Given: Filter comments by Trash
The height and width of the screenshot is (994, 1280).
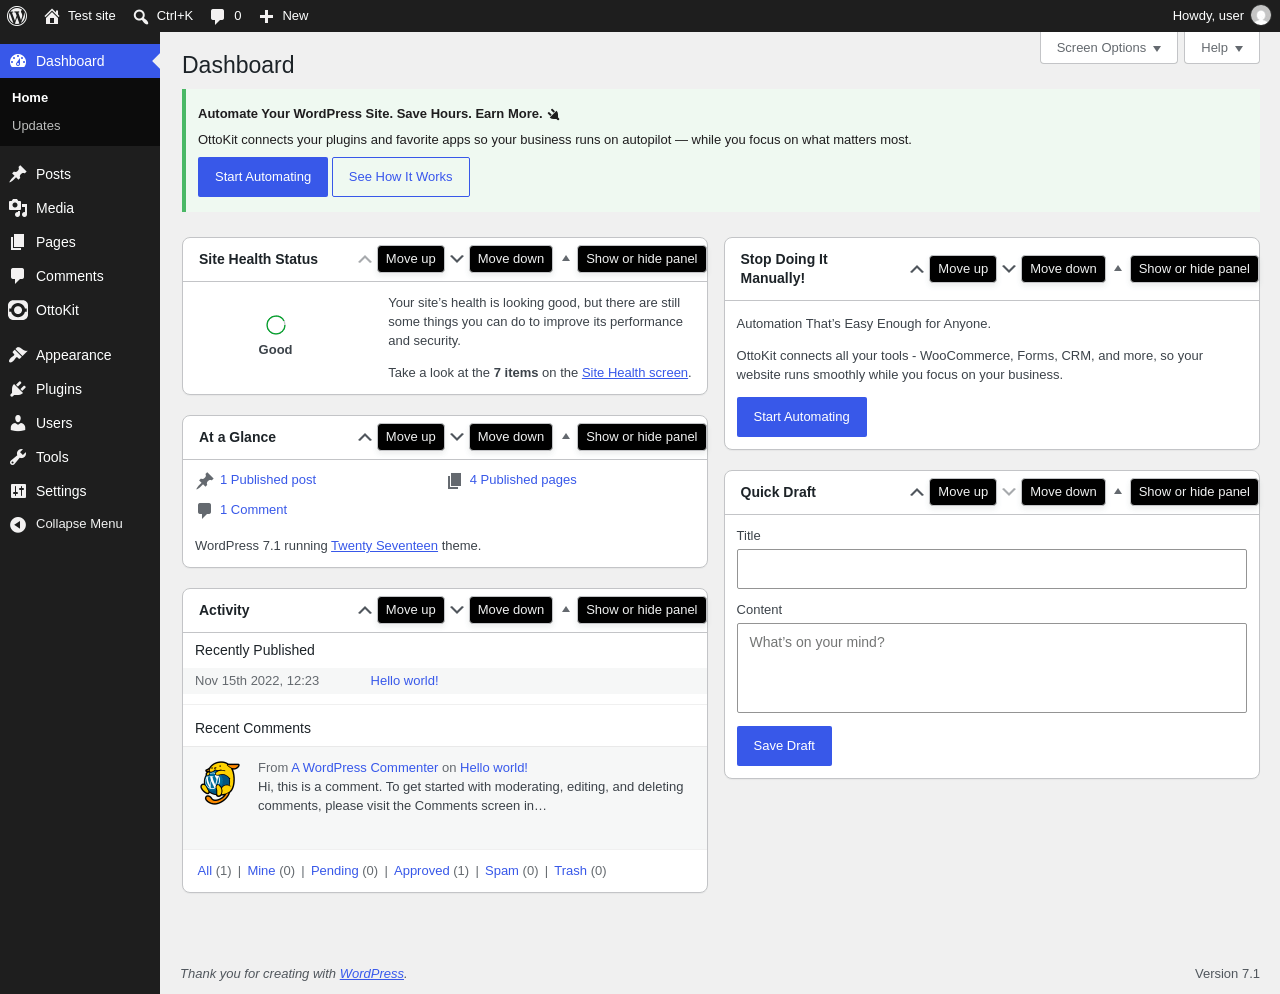Looking at the screenshot, I should (570, 871).
